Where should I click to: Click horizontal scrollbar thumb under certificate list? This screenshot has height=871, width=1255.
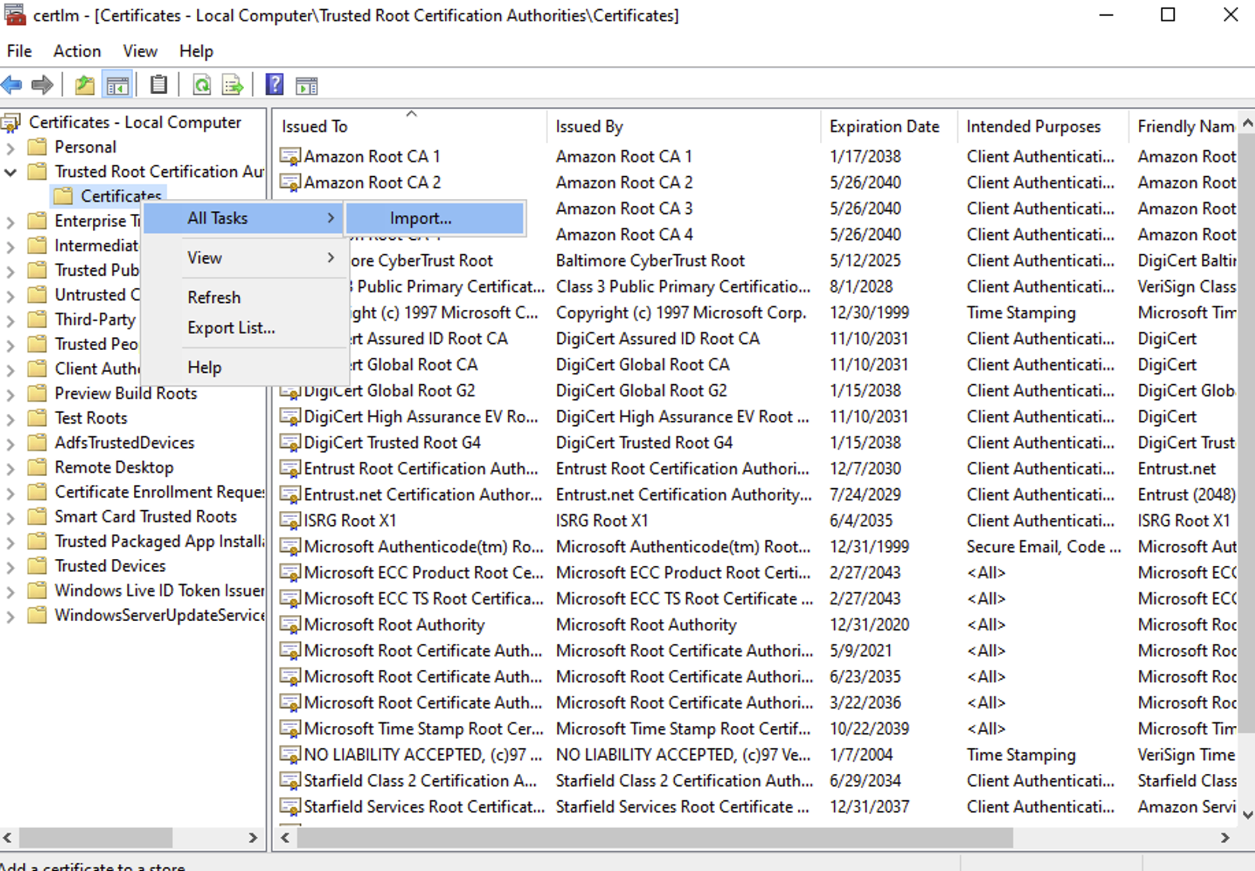coord(655,837)
